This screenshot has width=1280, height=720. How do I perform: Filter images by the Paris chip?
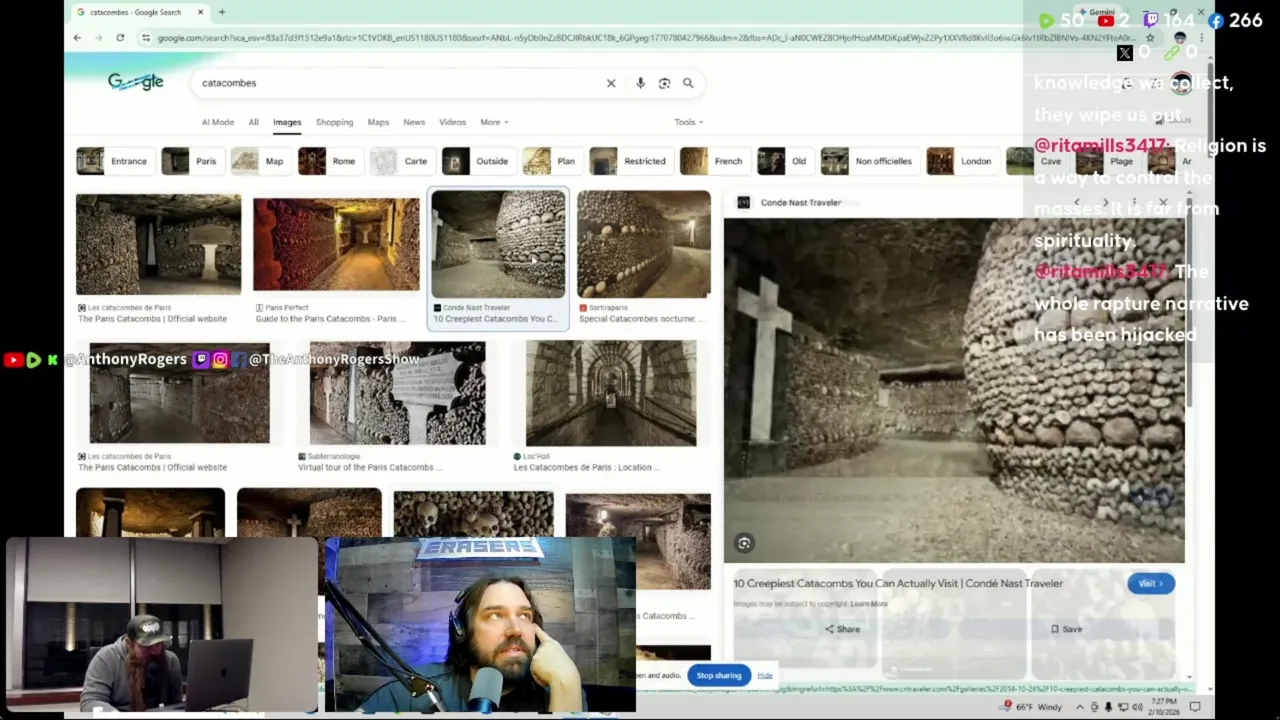point(192,161)
